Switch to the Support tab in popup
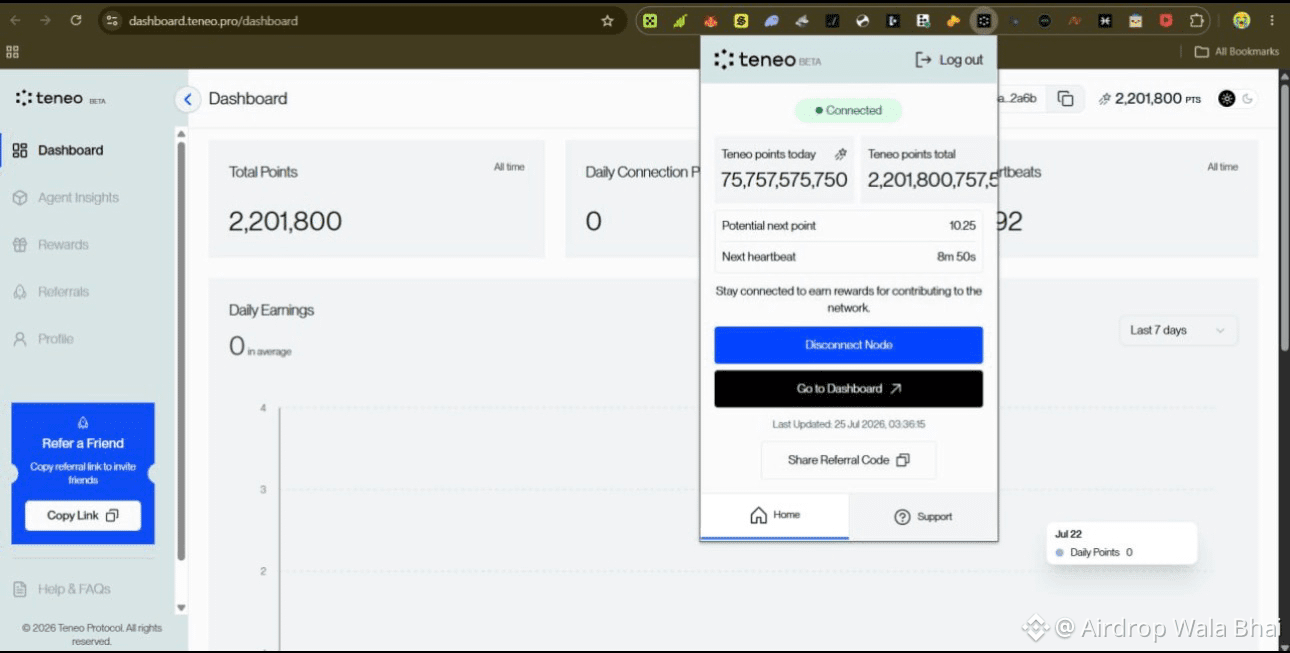Screen dimensions: 1290x653 click(923, 517)
